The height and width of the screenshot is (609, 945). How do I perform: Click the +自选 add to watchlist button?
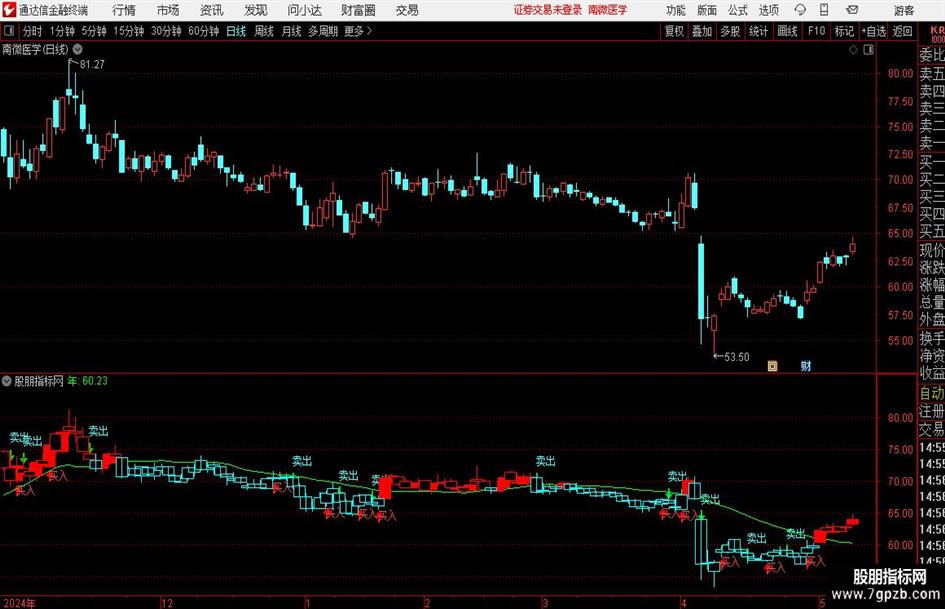tap(874, 31)
